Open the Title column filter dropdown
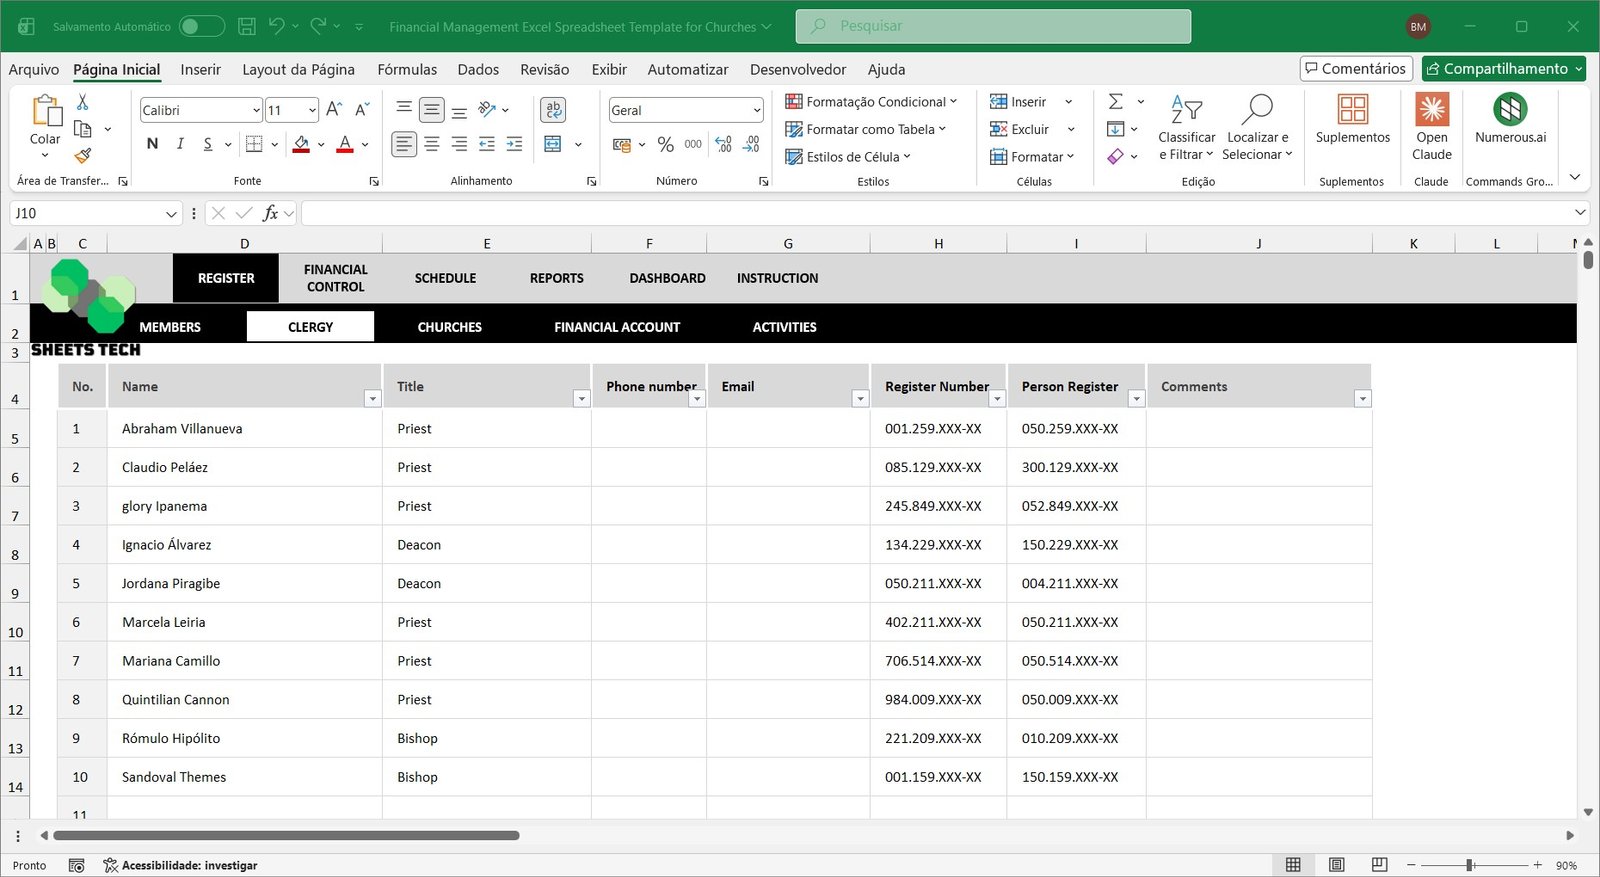The image size is (1600, 877). tap(581, 399)
